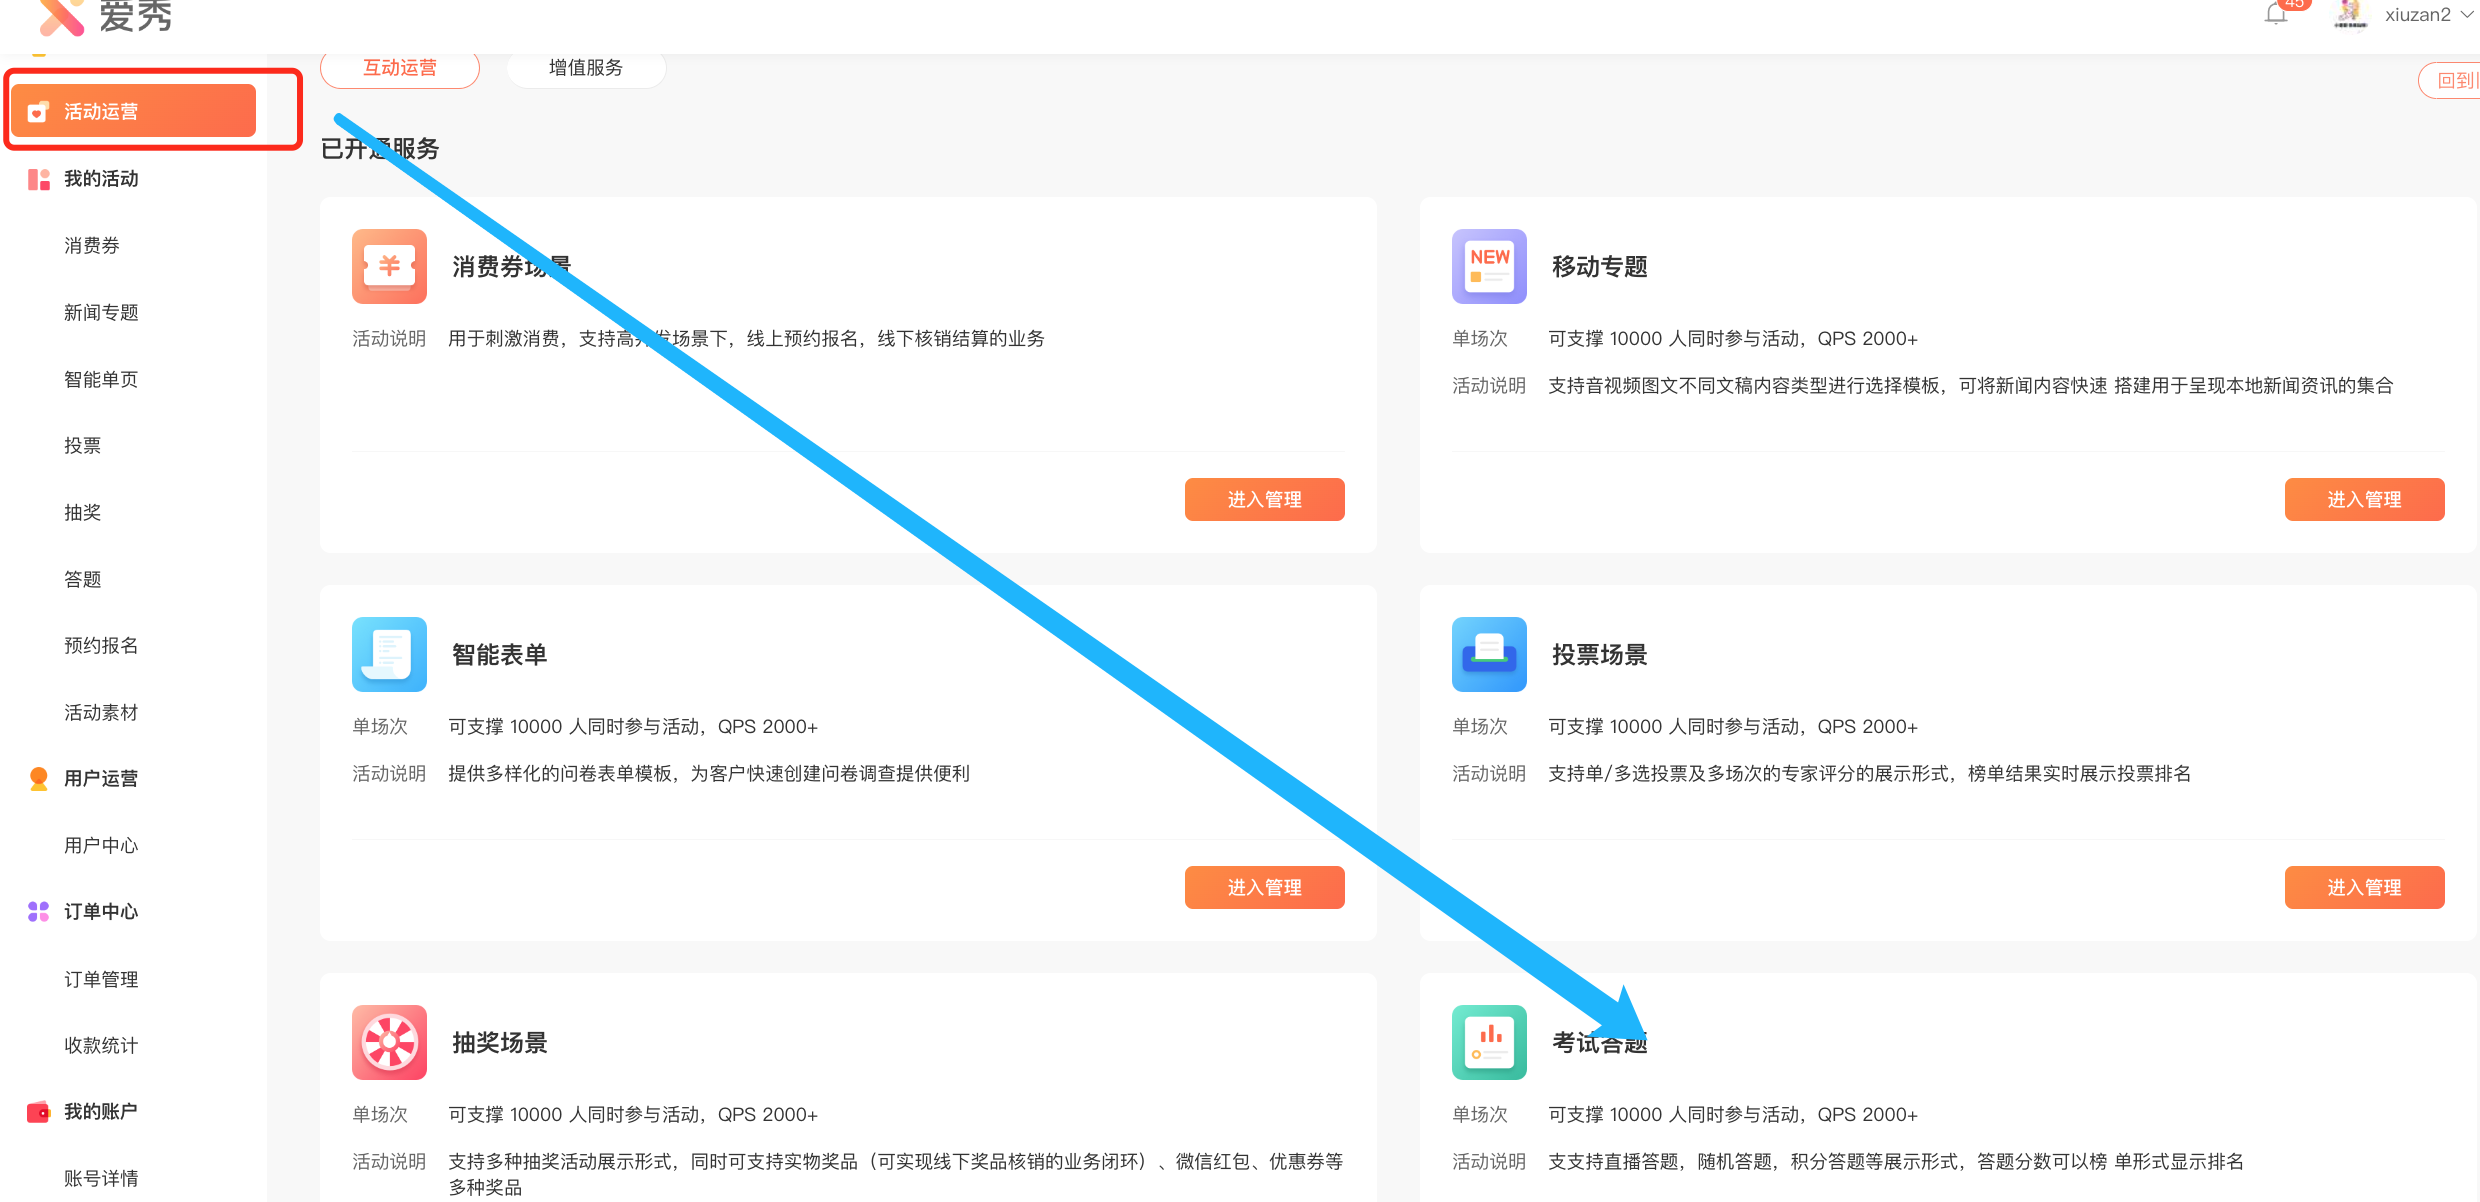Open 订单管理 in the sidebar
The height and width of the screenshot is (1202, 2480).
tap(101, 979)
